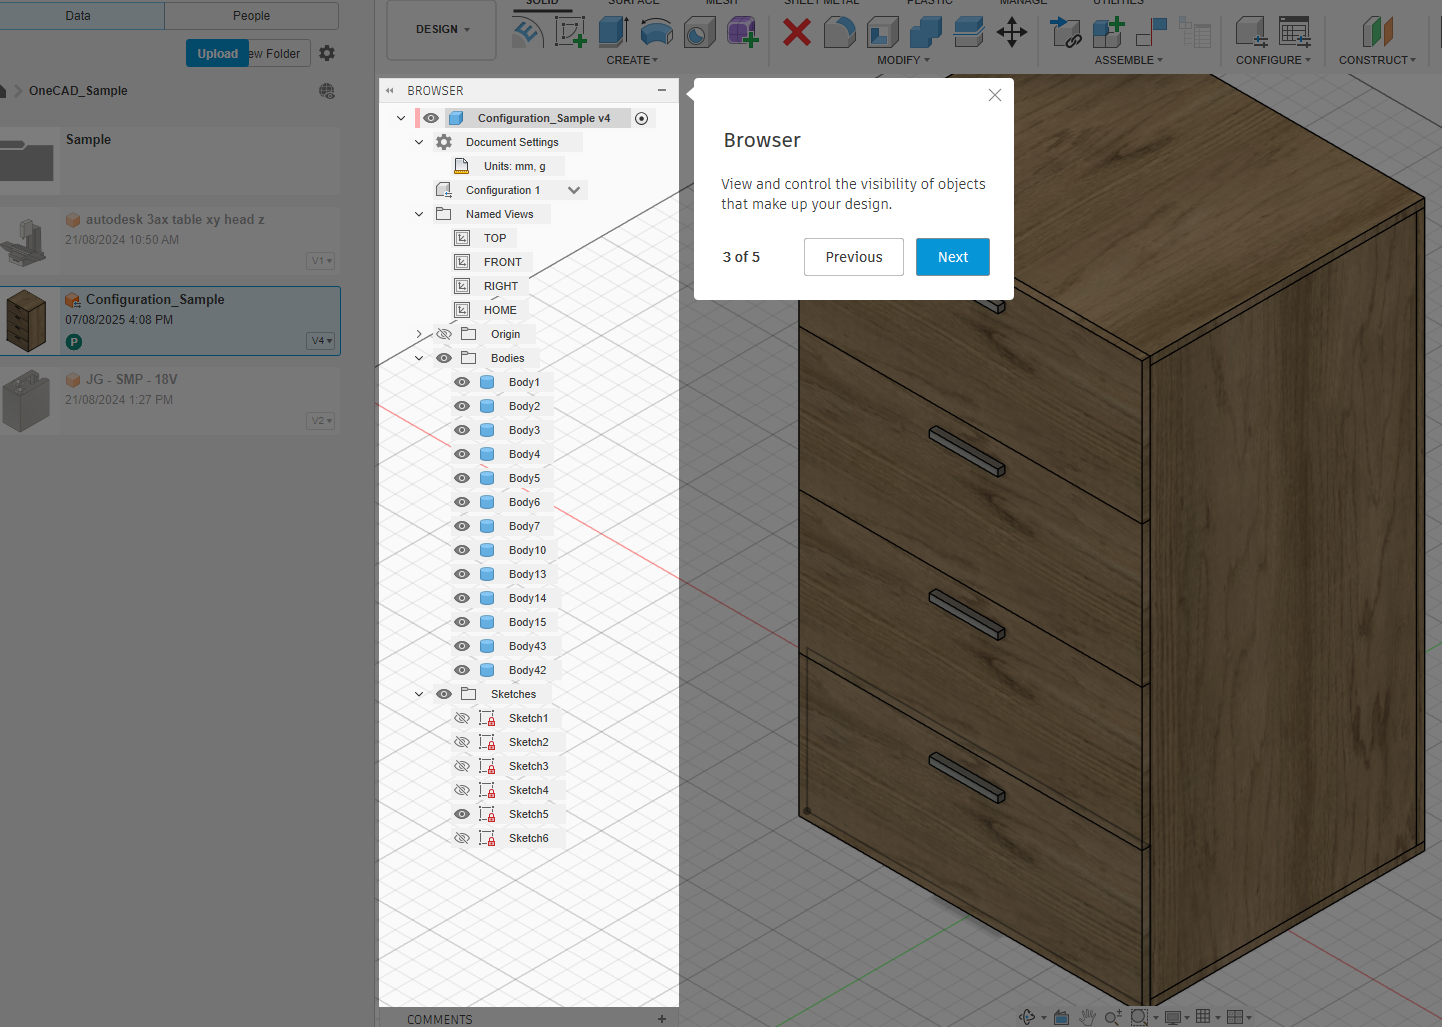
Task: Select the HOME named view
Action: pyautogui.click(x=500, y=310)
